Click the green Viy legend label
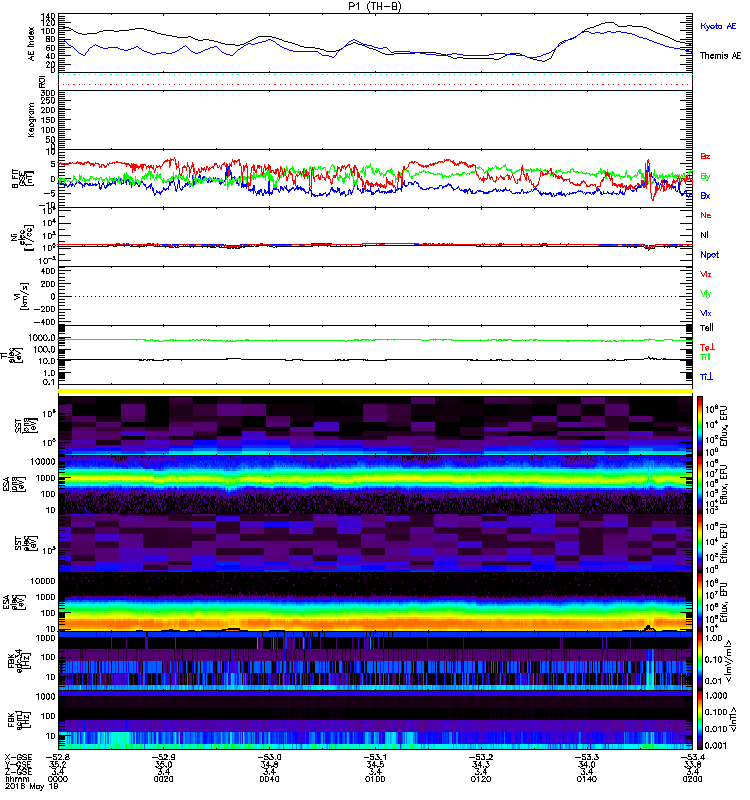The width and height of the screenshot is (750, 800). tap(706, 294)
